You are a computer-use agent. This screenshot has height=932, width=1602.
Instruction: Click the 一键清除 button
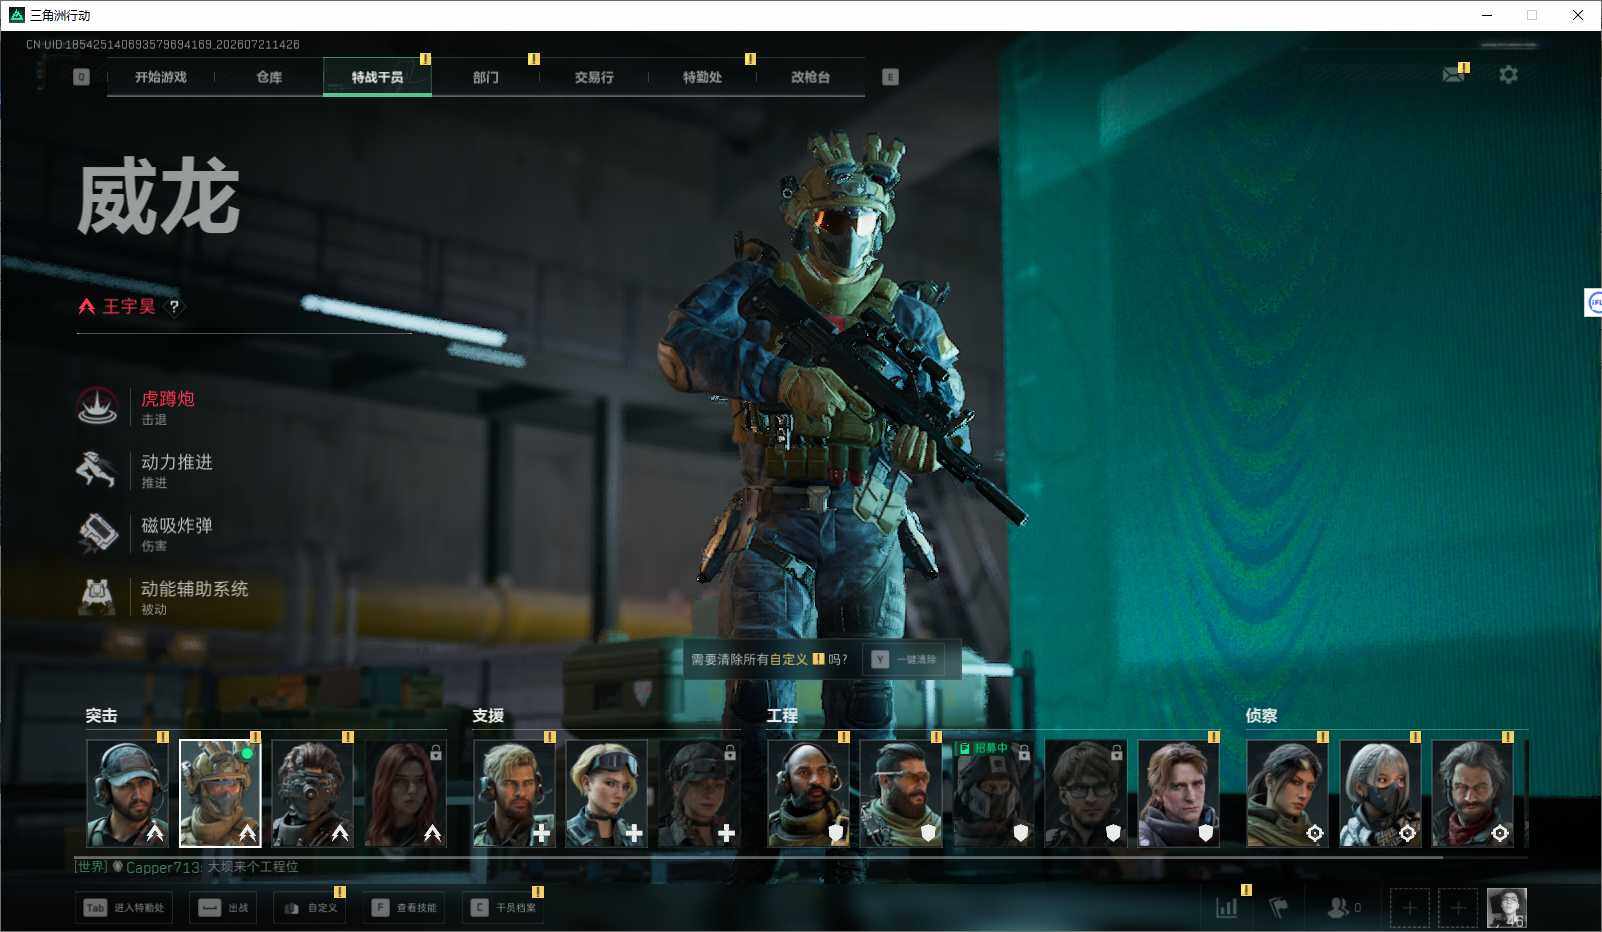tap(906, 659)
